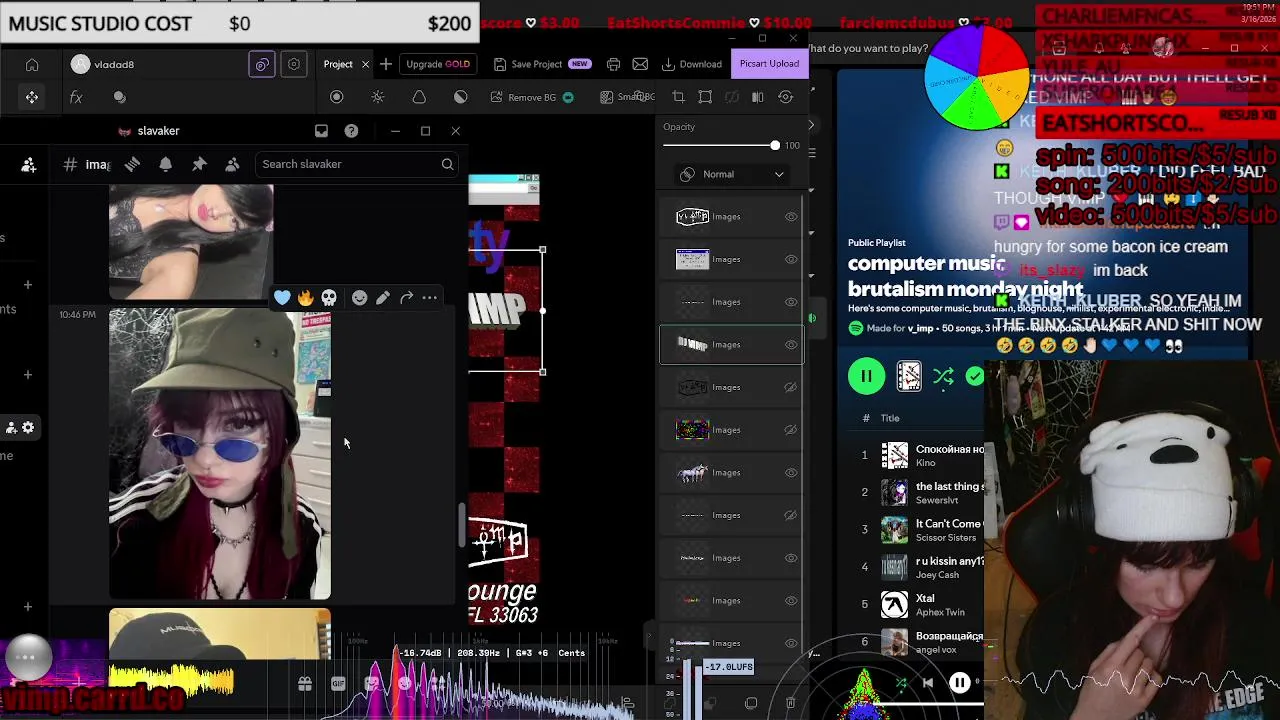Open Picsart home icon

click(32, 64)
